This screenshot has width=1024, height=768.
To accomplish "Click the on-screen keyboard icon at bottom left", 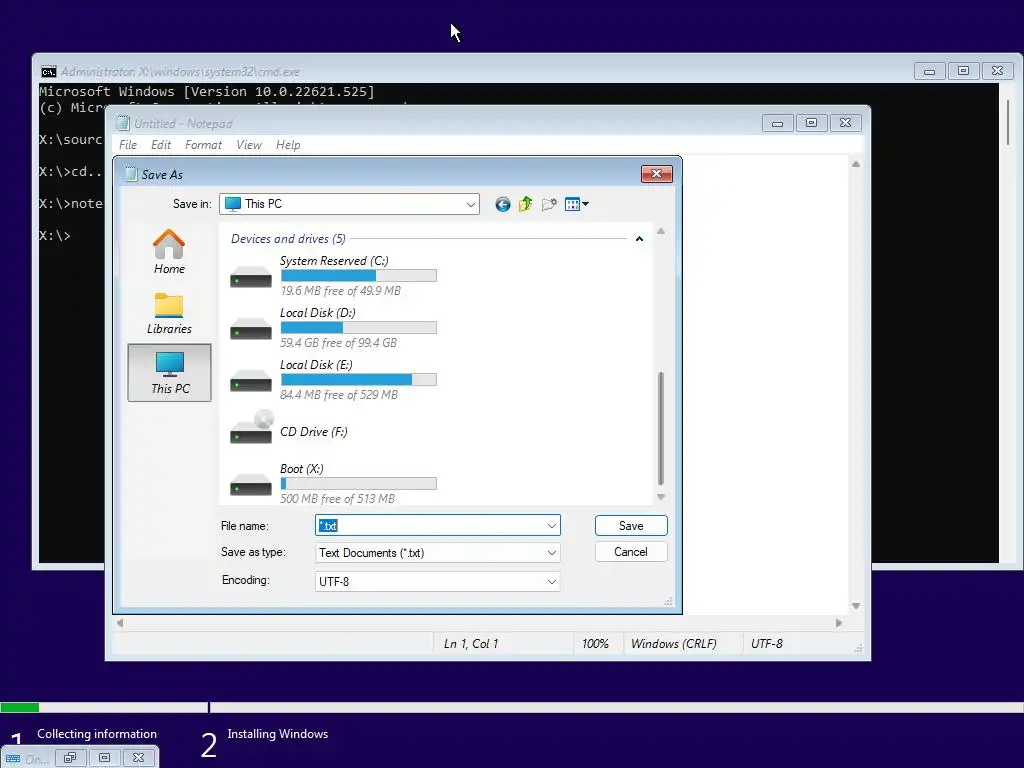I will click(12, 759).
